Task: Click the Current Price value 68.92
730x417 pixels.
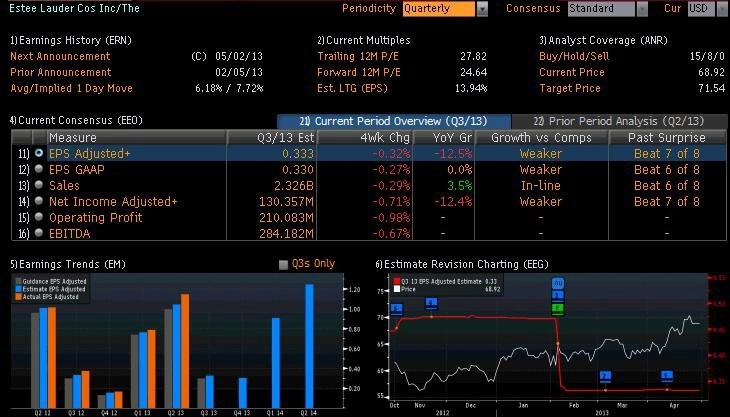Action: point(712,72)
